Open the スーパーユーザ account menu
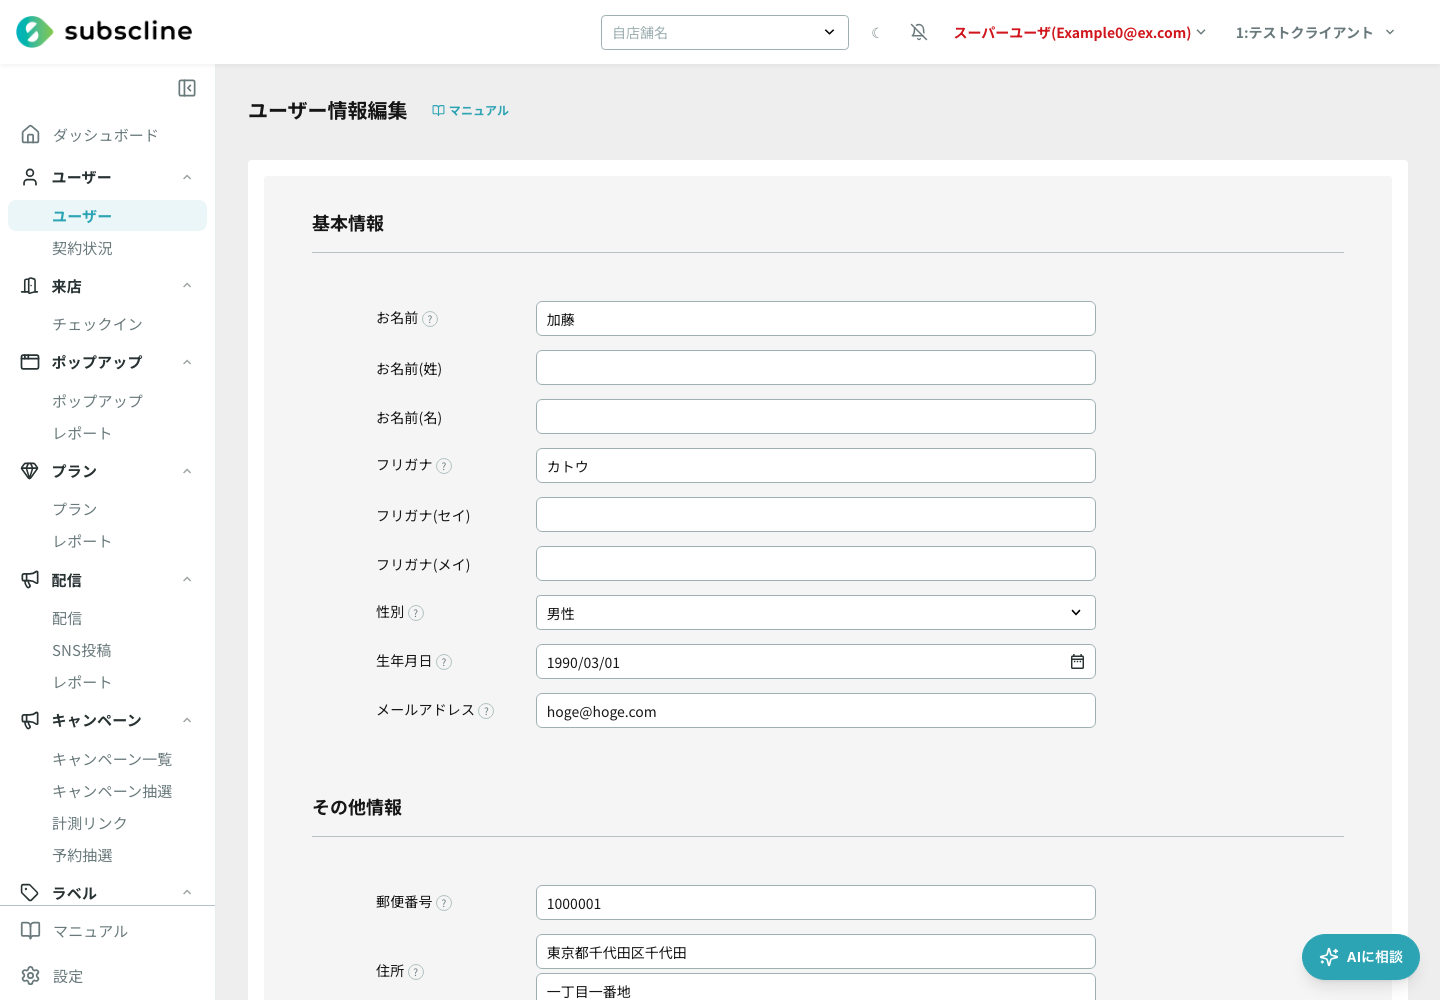Image resolution: width=1440 pixels, height=1000 pixels. 1080,33
